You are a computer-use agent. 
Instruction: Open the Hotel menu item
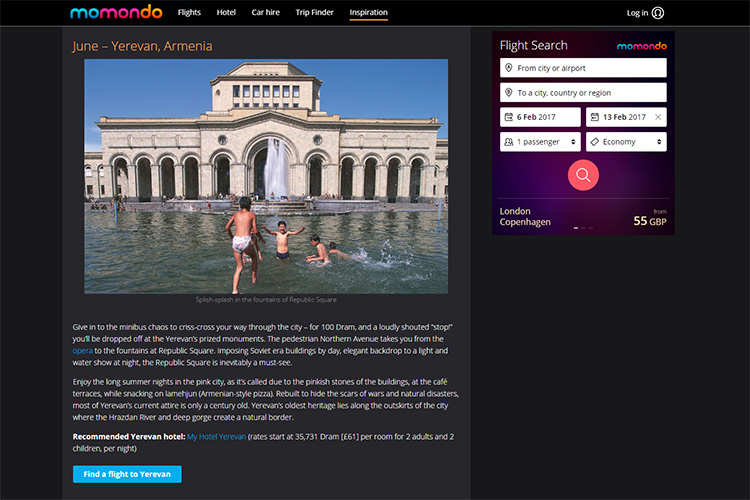tap(226, 12)
